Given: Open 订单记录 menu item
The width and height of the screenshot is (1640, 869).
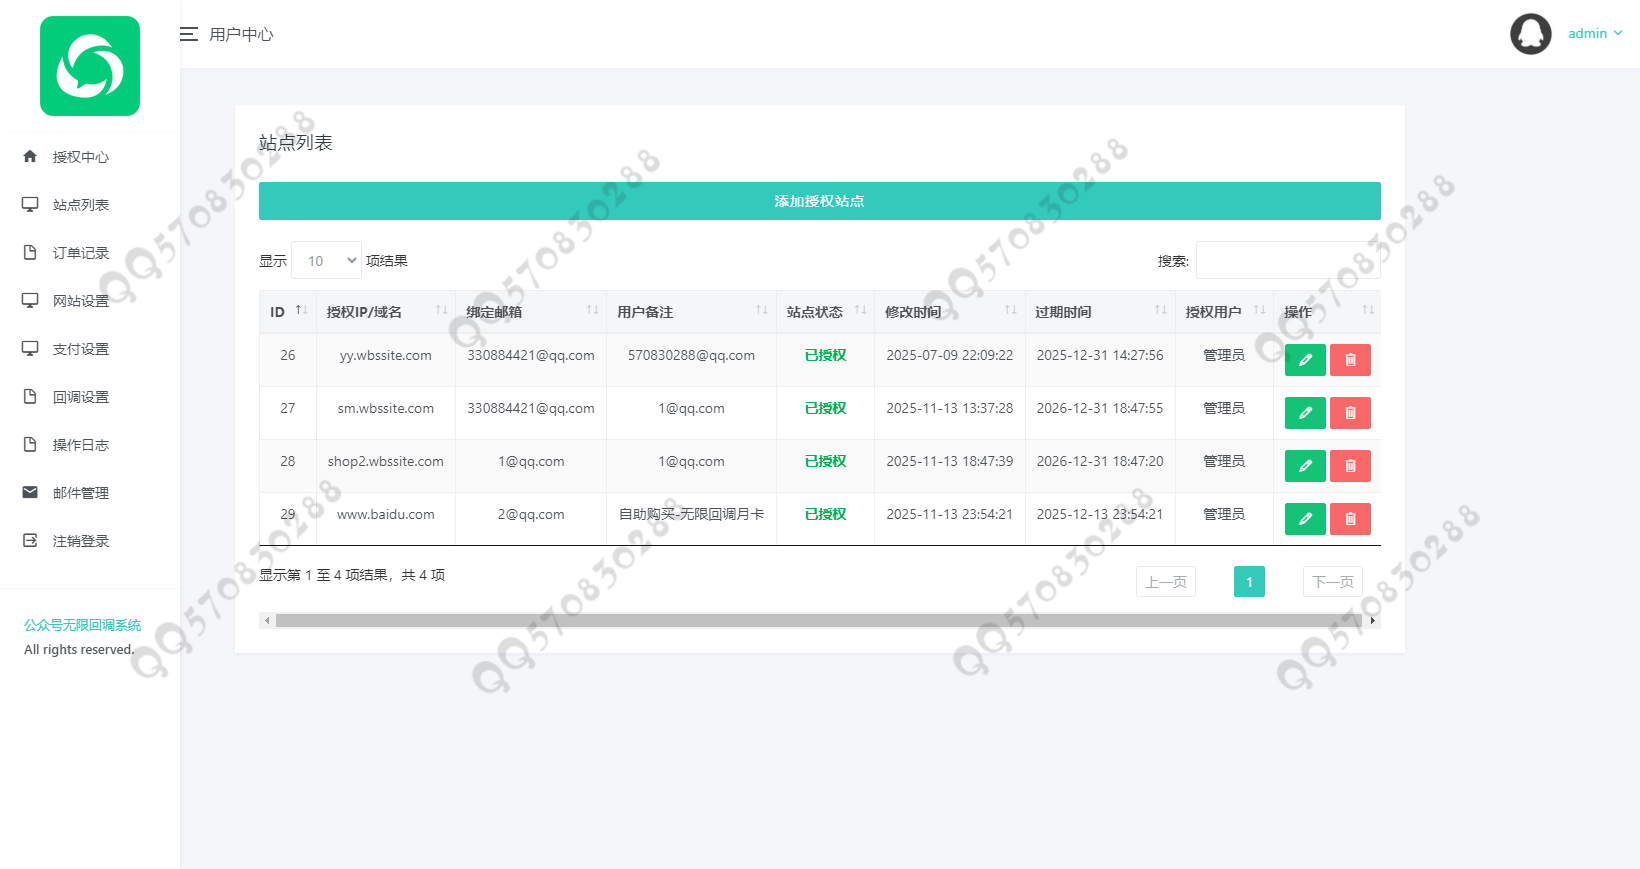Looking at the screenshot, I should 81,253.
